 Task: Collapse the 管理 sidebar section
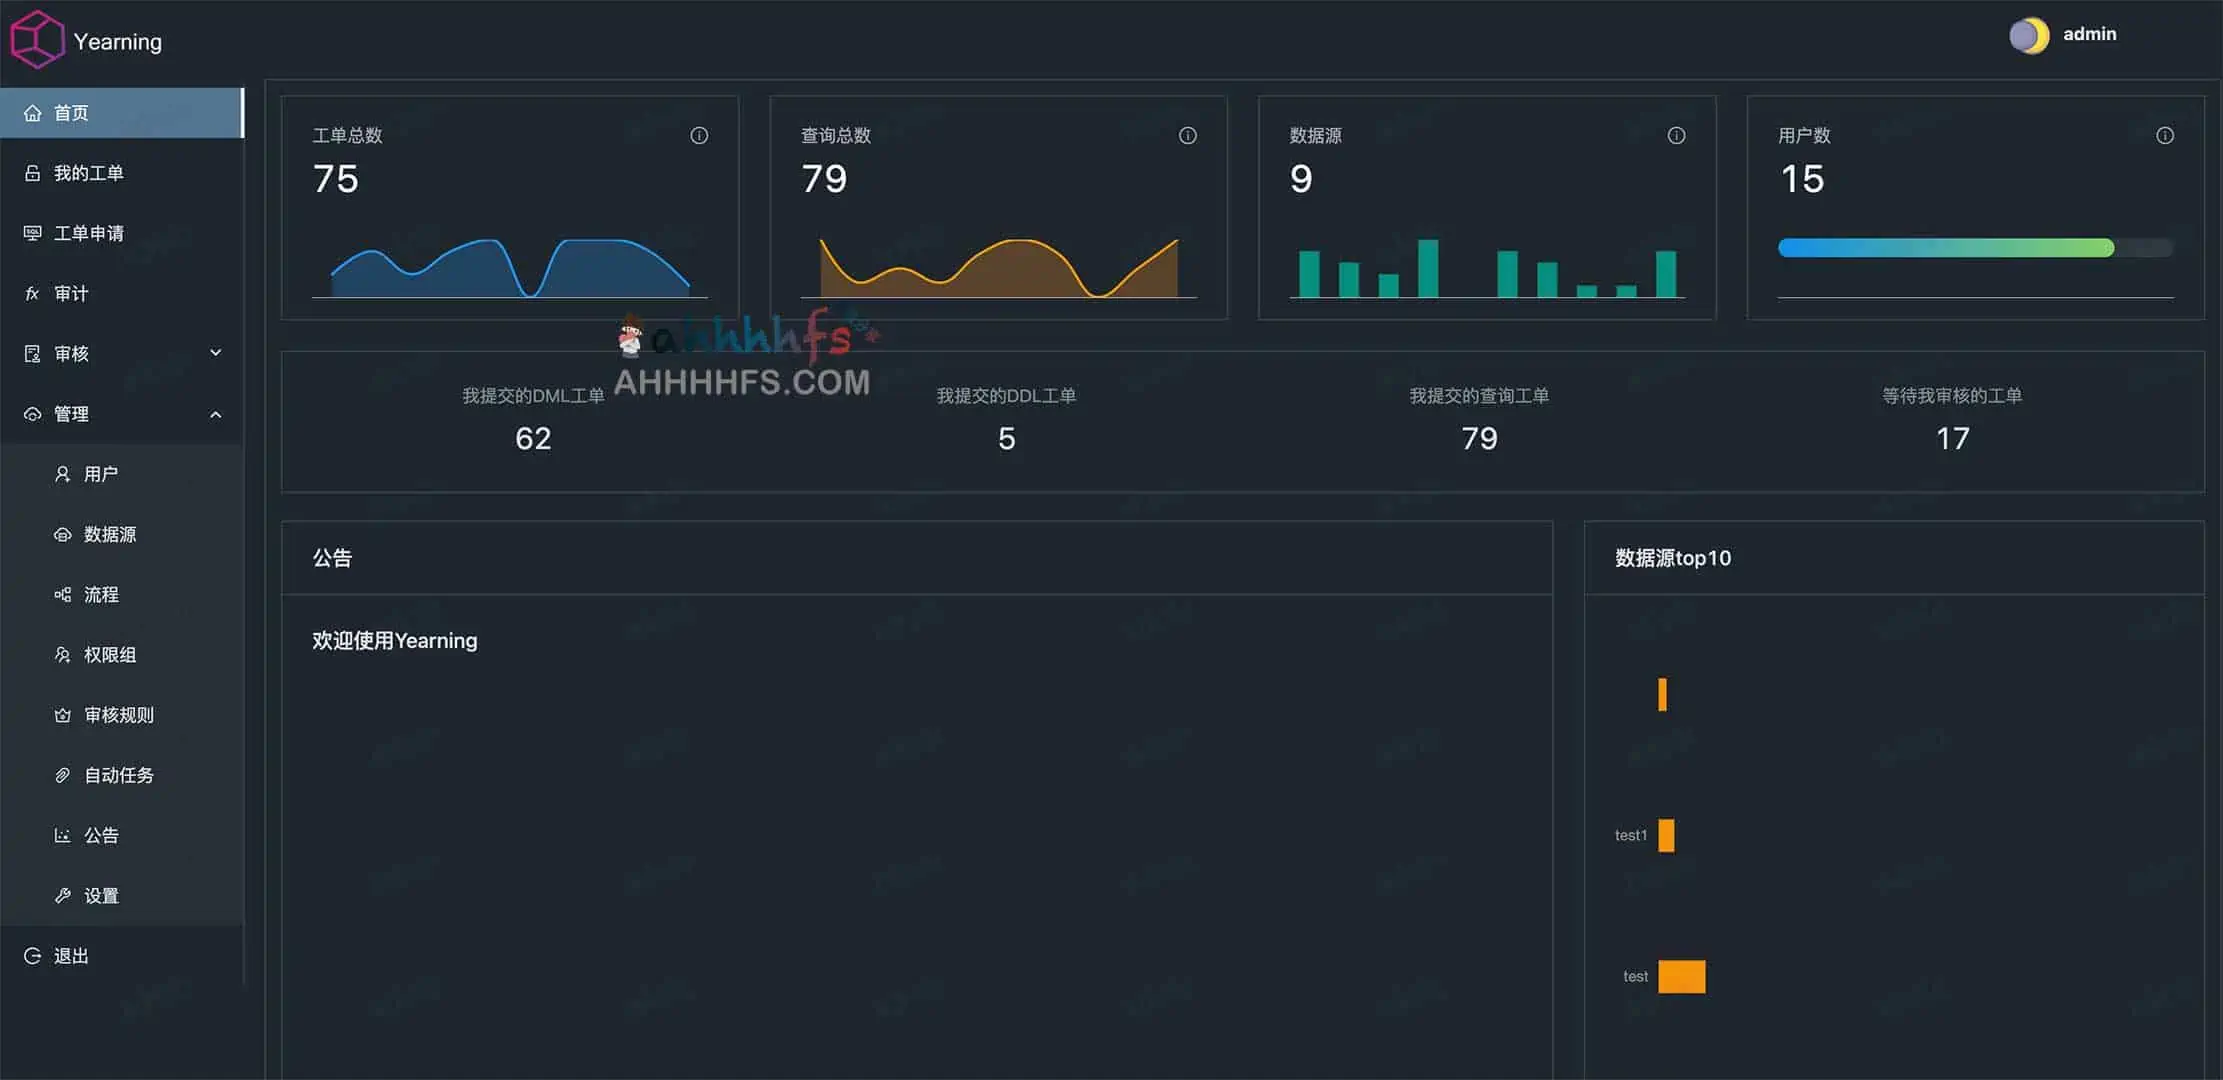(x=216, y=413)
